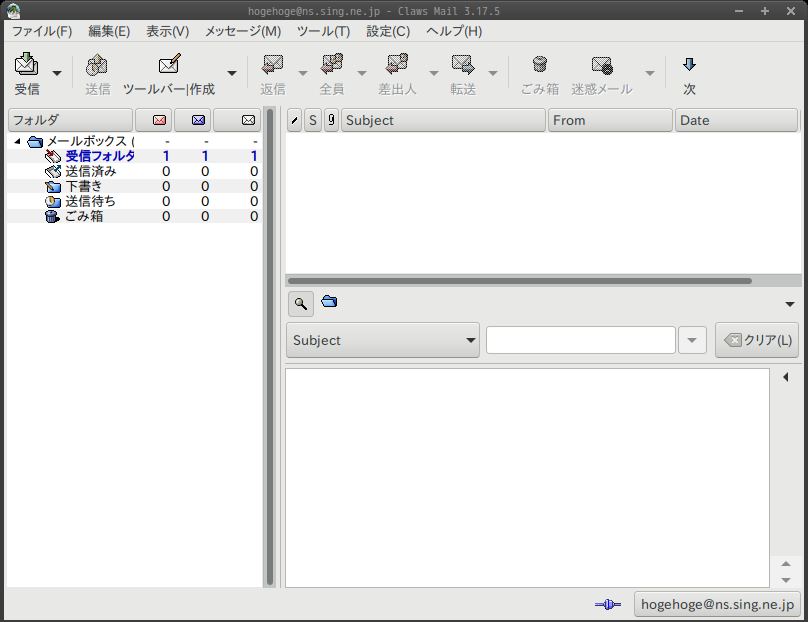Select the メールボックス mailbox folder

point(90,141)
